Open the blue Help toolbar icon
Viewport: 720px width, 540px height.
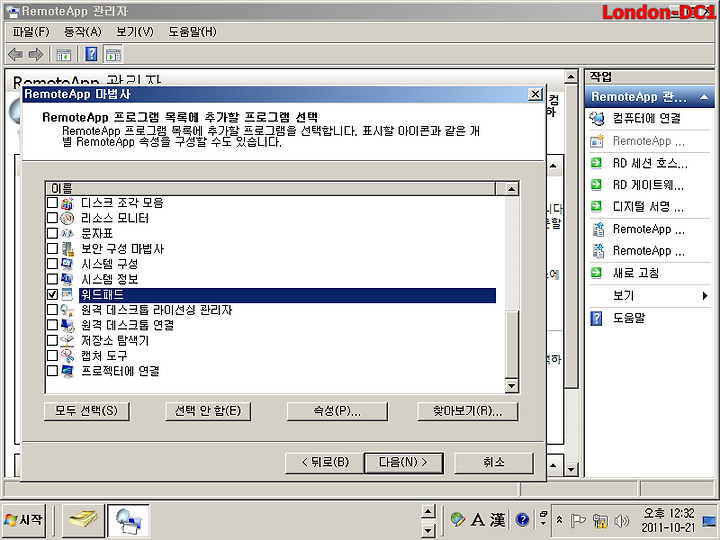[91, 55]
